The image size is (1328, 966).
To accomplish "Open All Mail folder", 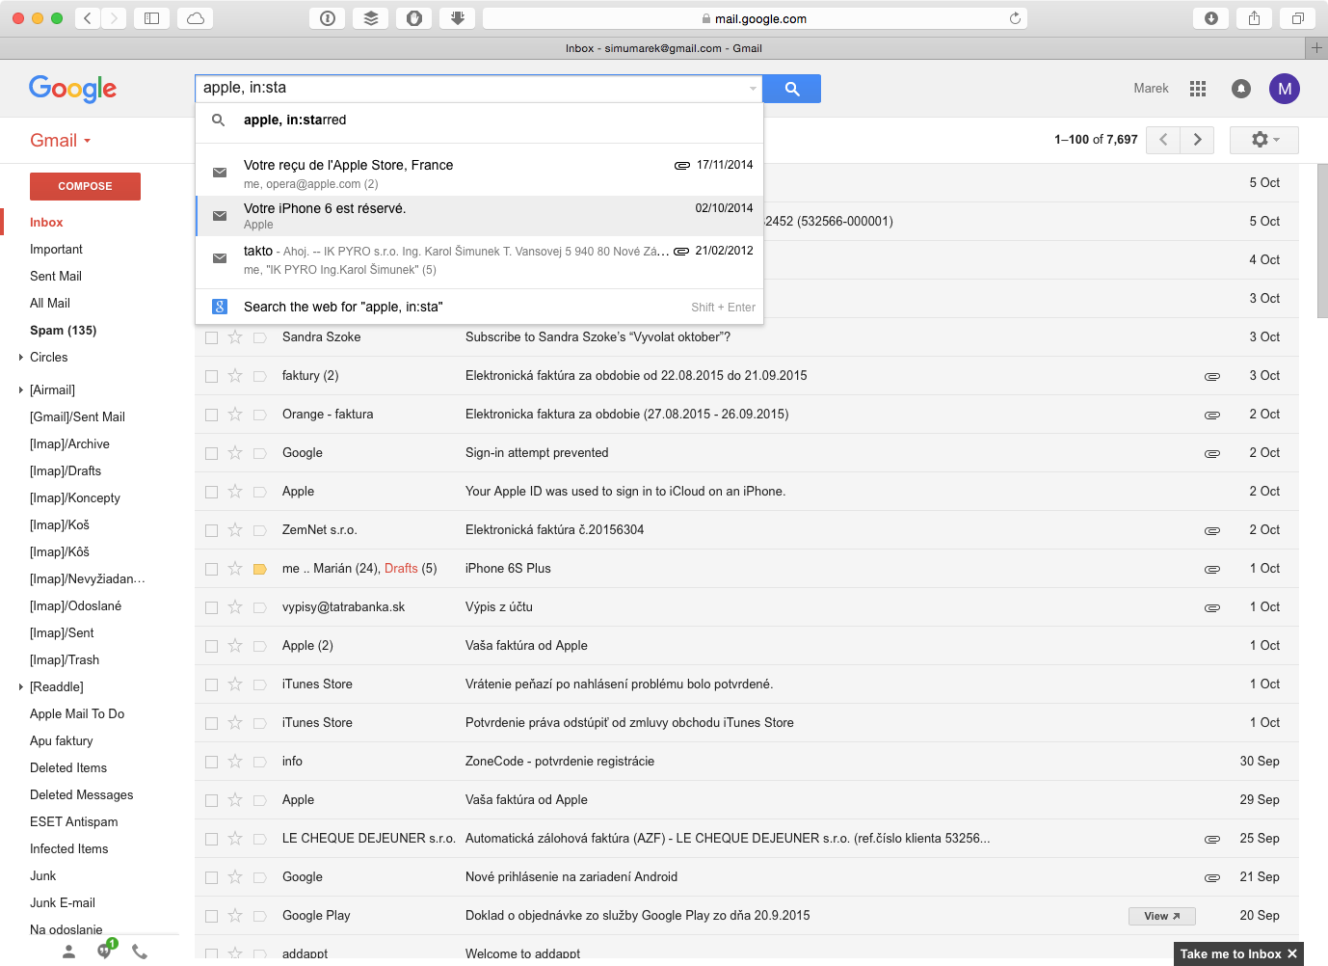I will tap(50, 303).
